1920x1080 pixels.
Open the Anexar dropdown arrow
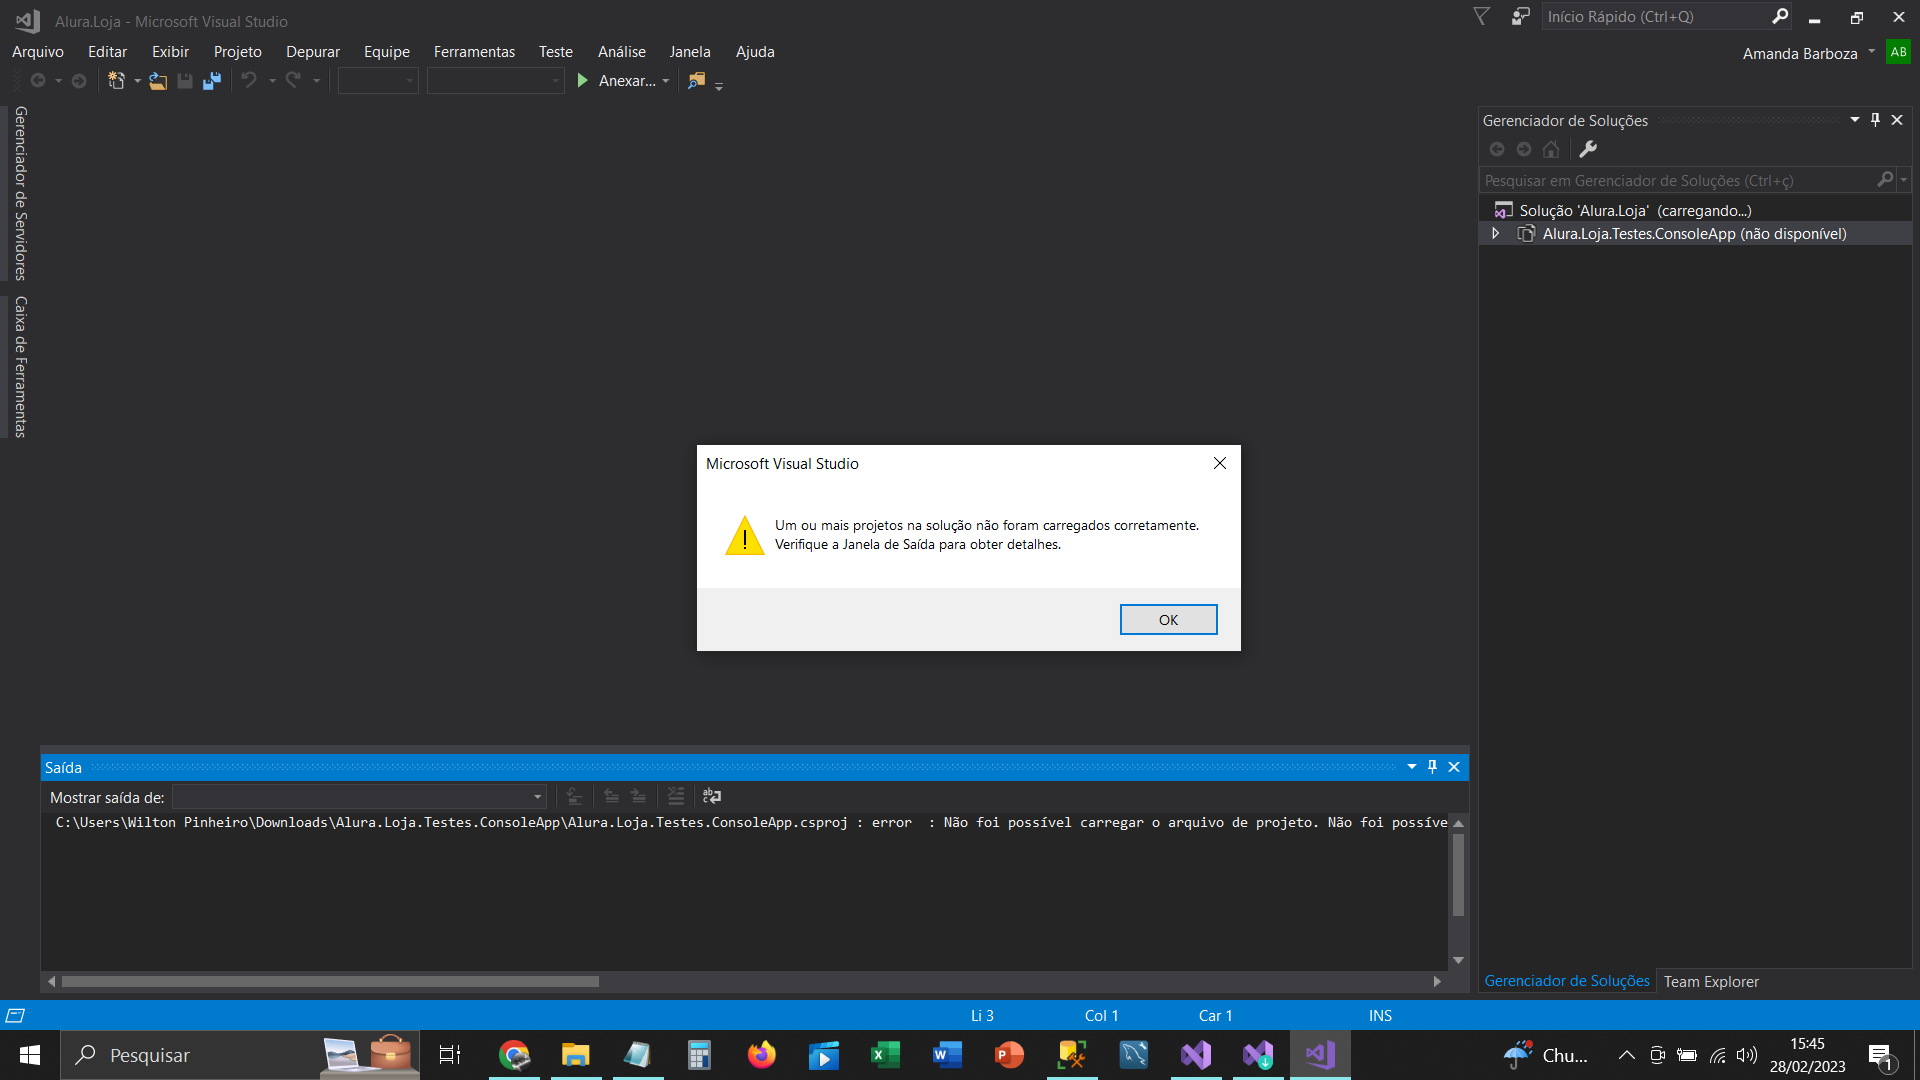[x=666, y=81]
